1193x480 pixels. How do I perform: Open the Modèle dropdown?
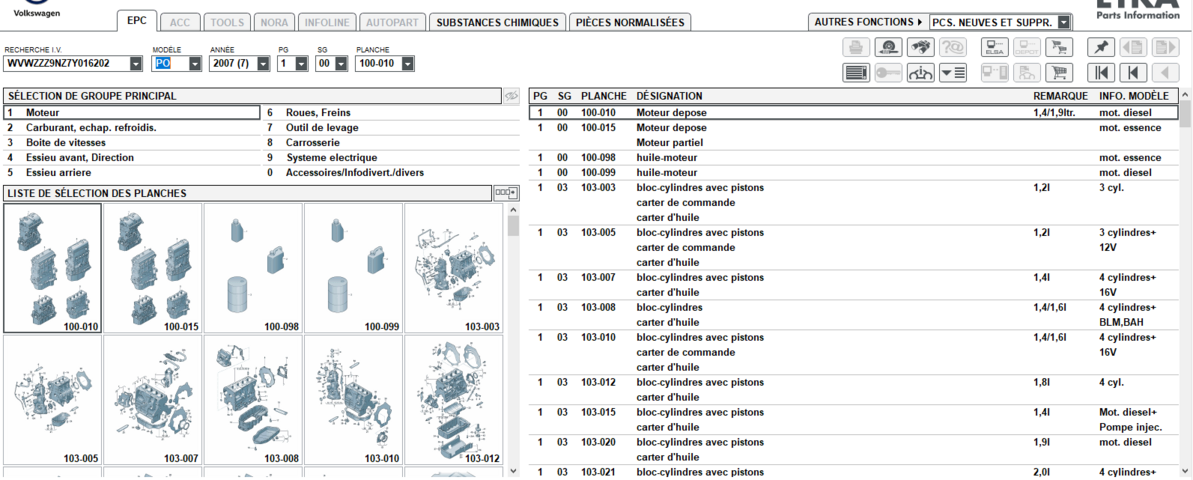(x=194, y=64)
